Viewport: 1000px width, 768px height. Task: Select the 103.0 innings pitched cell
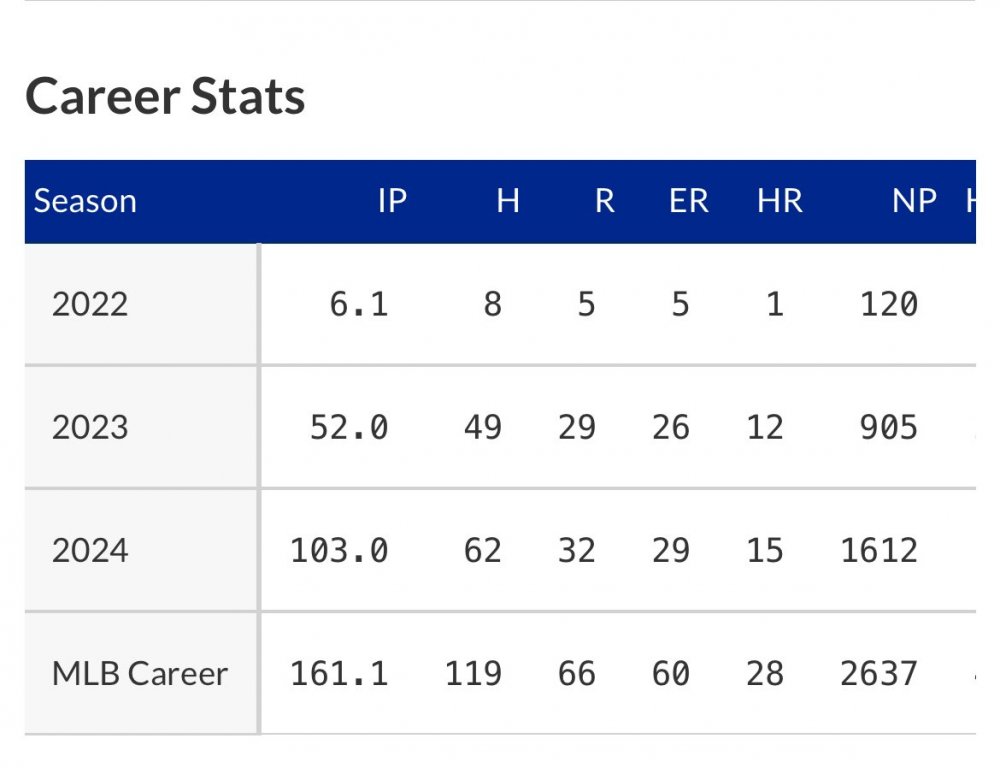point(339,550)
